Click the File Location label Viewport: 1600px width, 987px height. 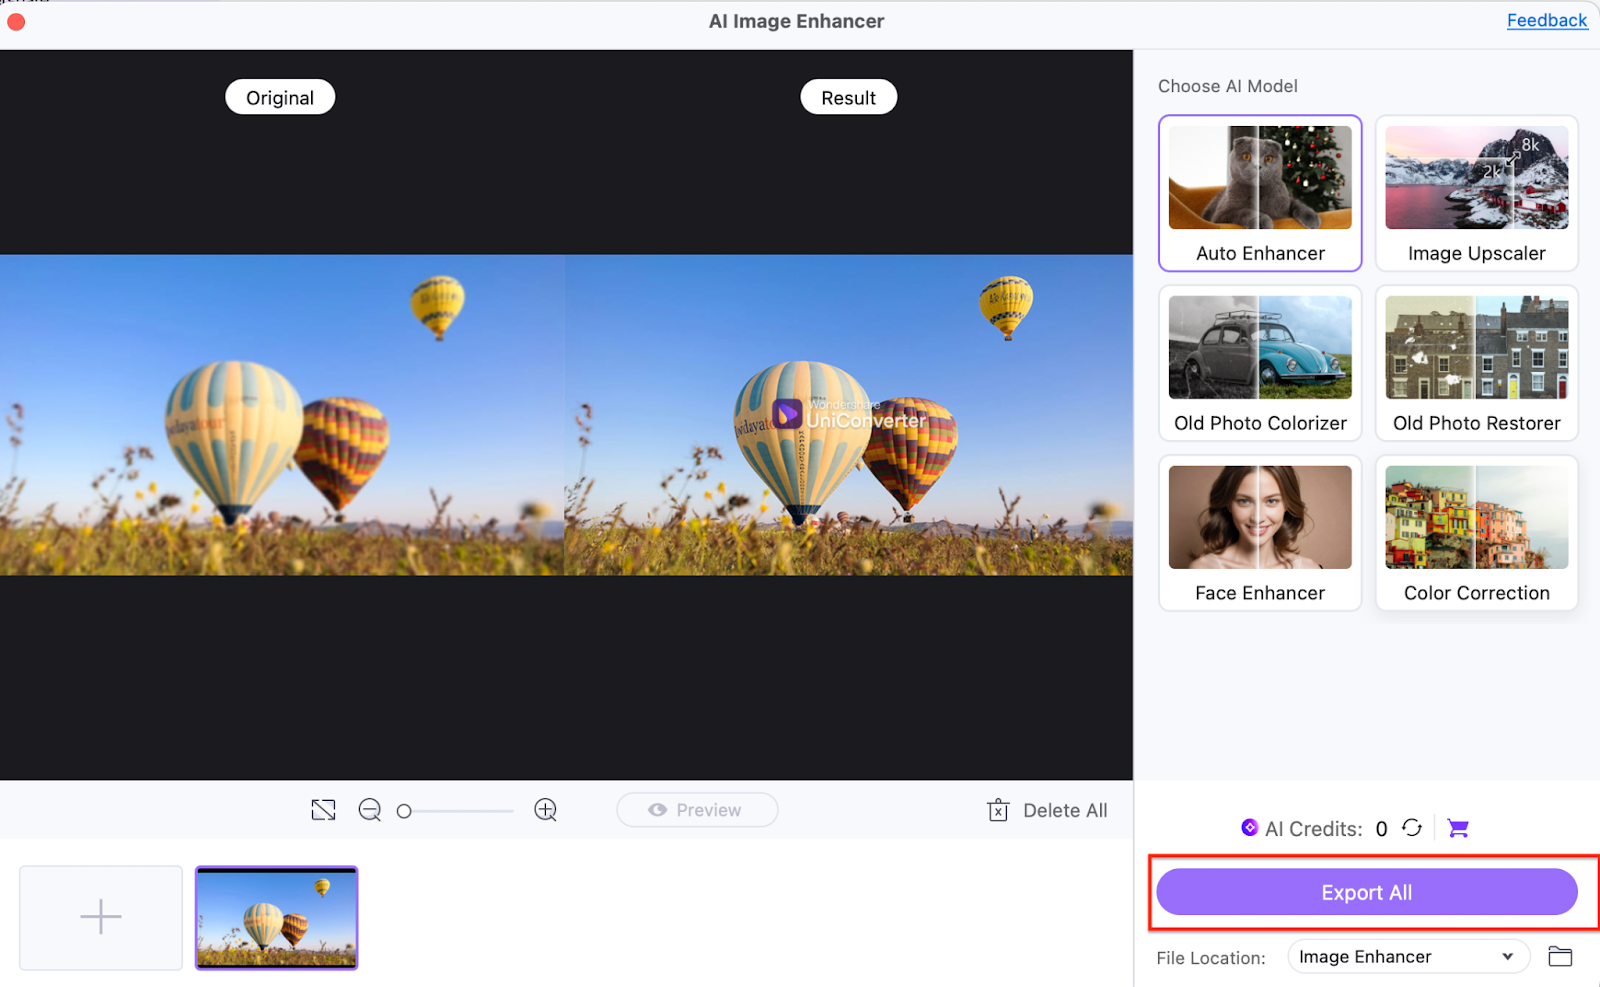pos(1210,958)
